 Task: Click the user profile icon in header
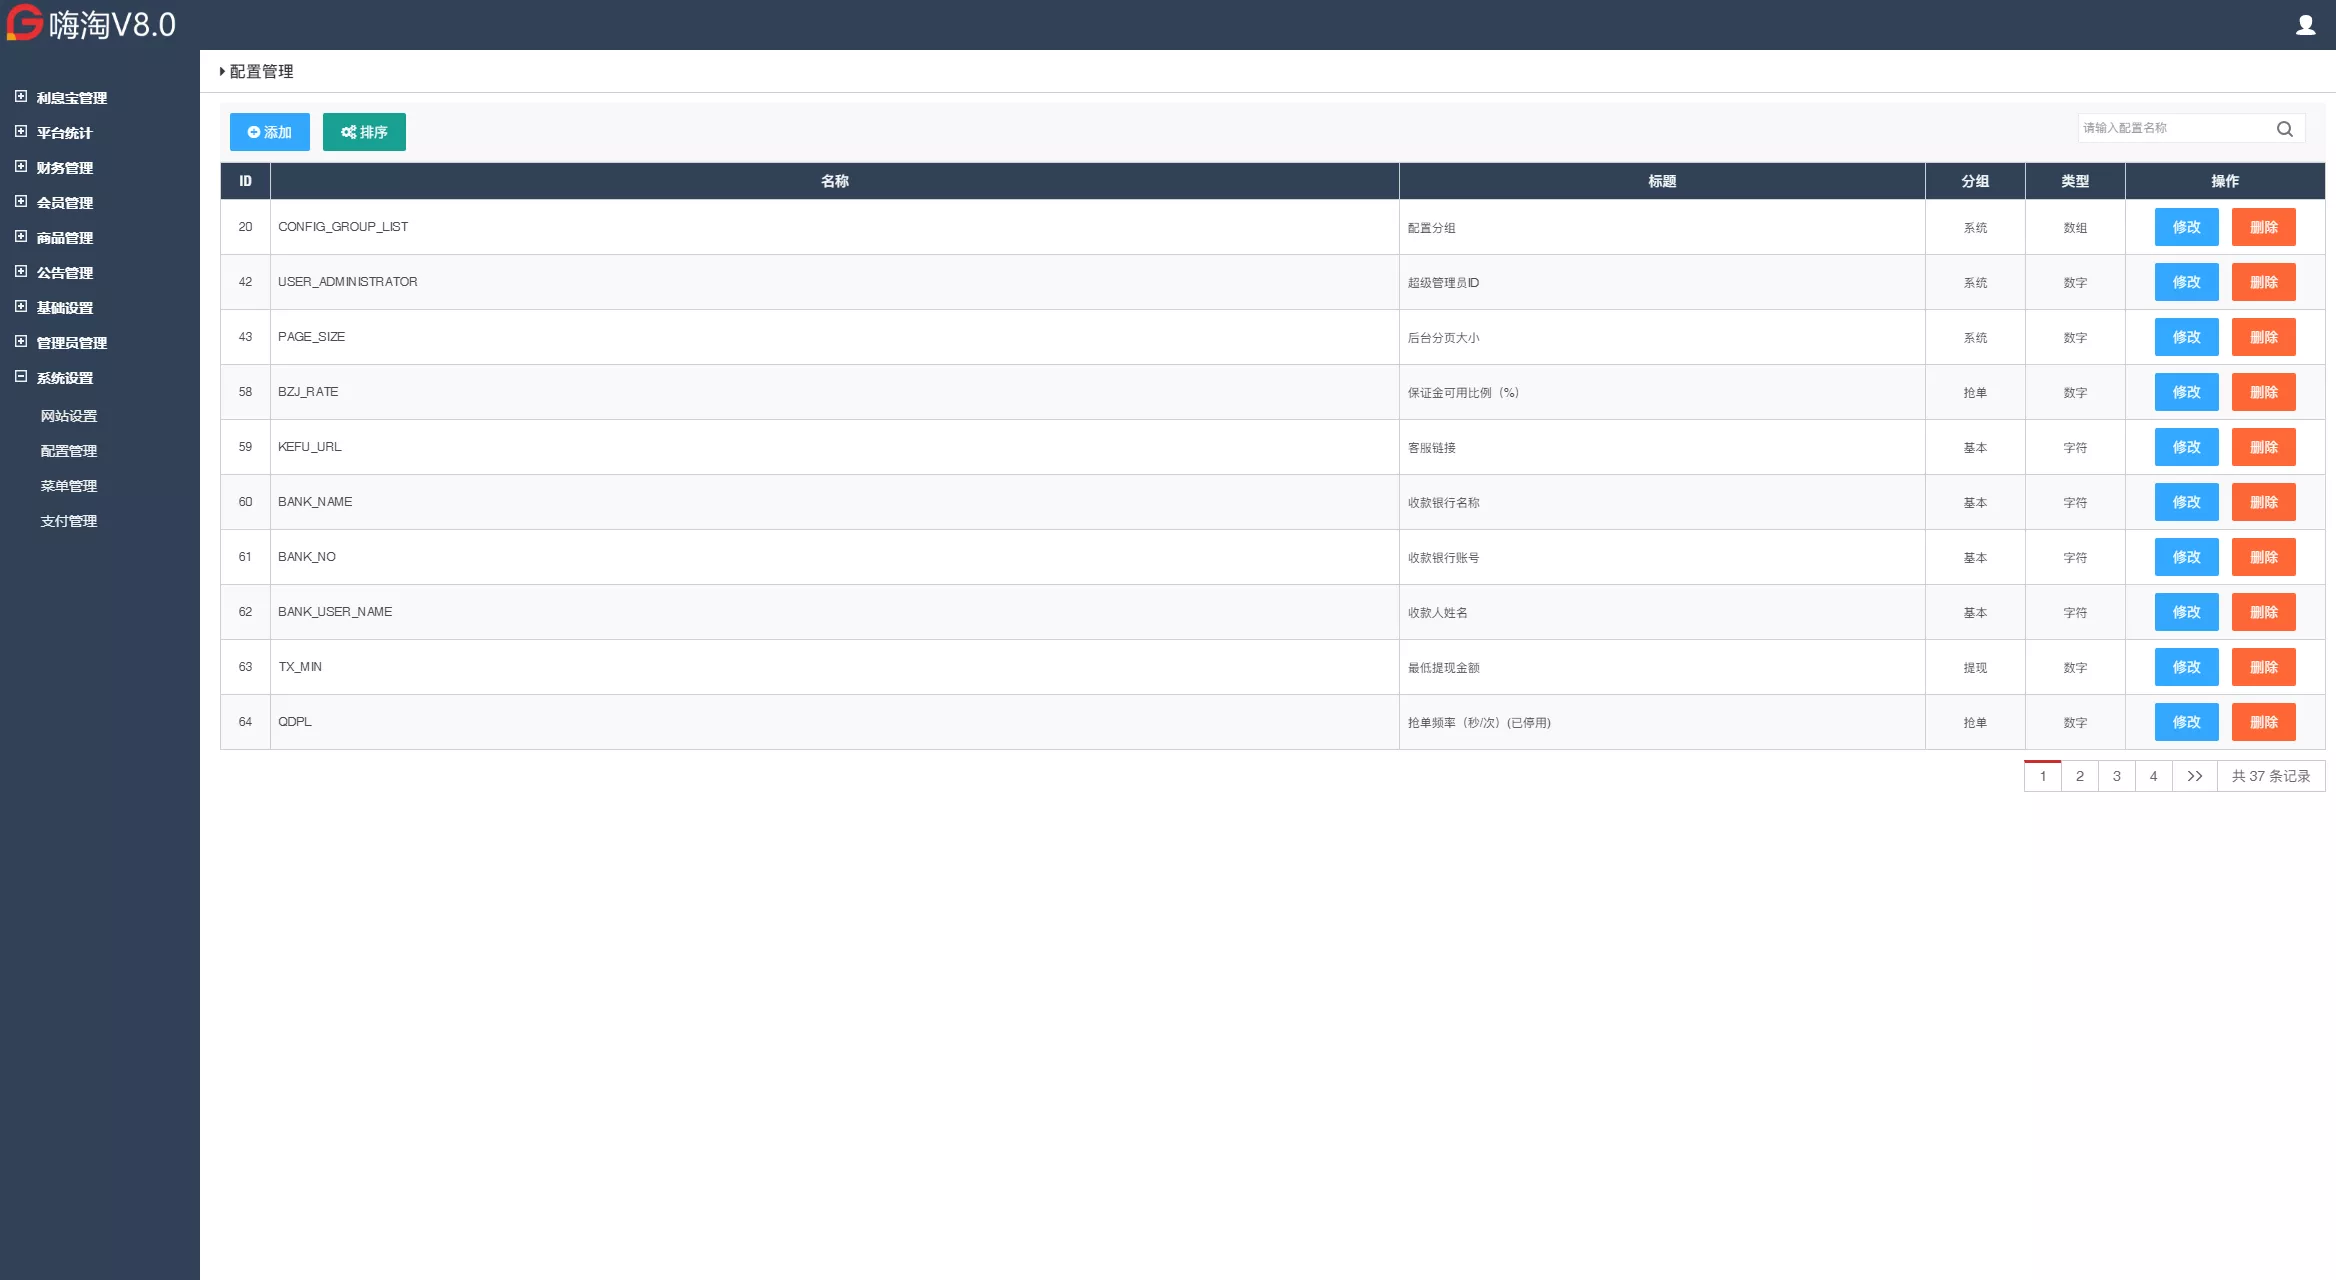[x=2305, y=25]
